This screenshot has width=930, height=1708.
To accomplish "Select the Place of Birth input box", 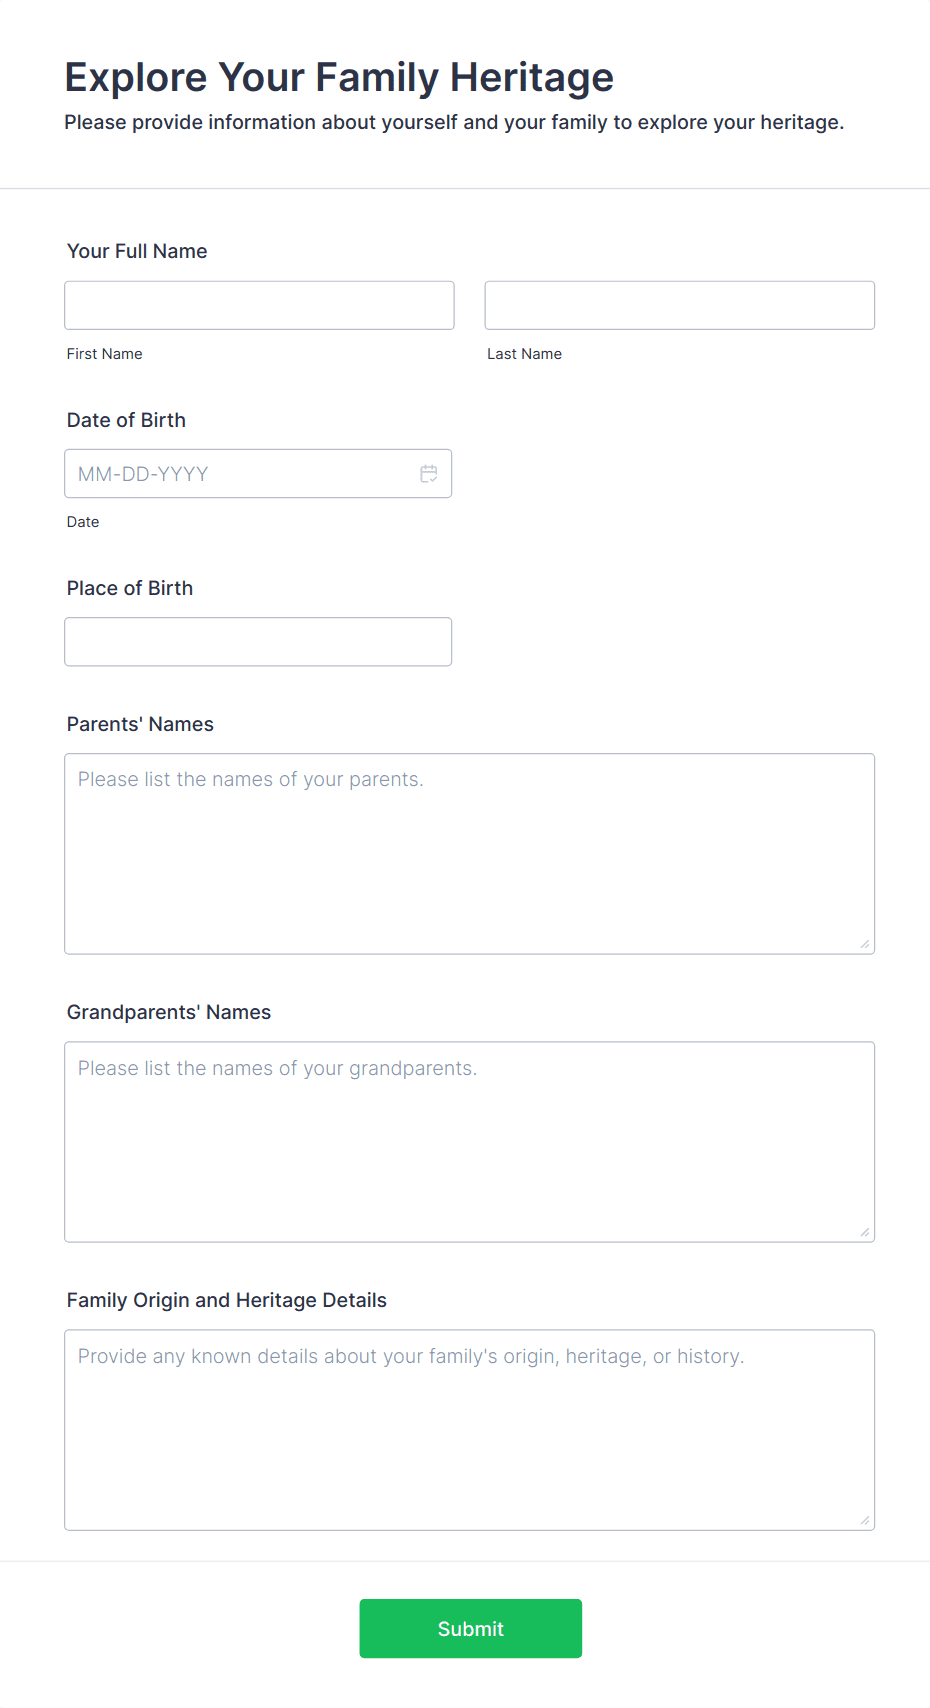I will point(258,642).
